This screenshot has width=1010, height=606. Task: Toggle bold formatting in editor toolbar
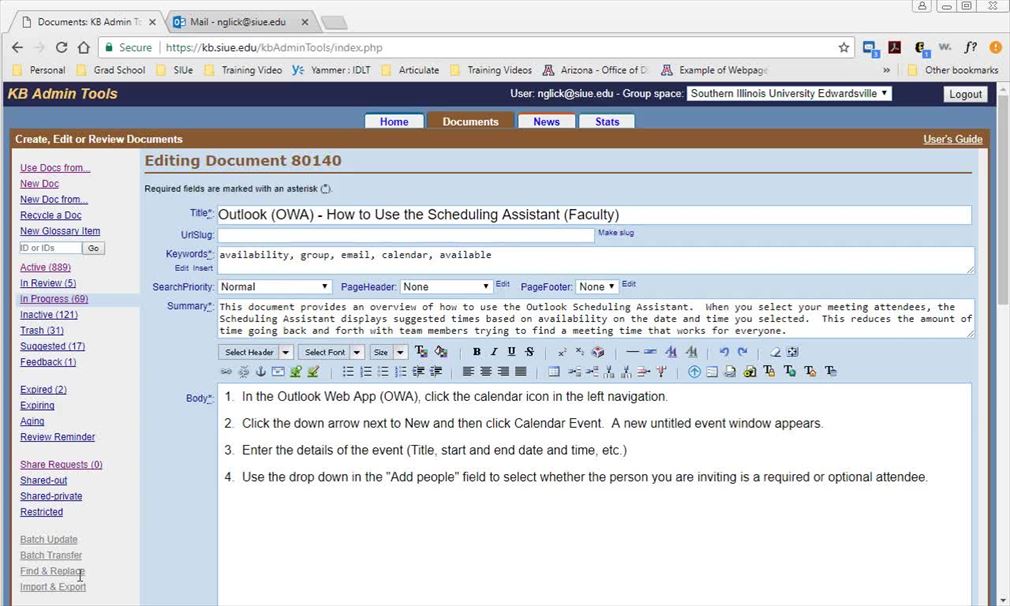477,352
